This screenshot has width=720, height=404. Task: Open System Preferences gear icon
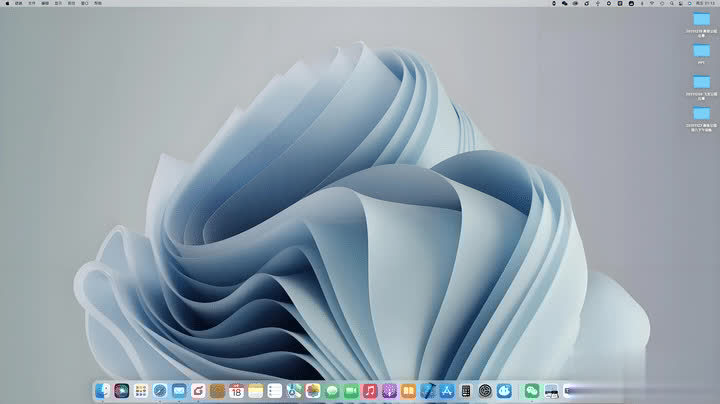(x=485, y=391)
